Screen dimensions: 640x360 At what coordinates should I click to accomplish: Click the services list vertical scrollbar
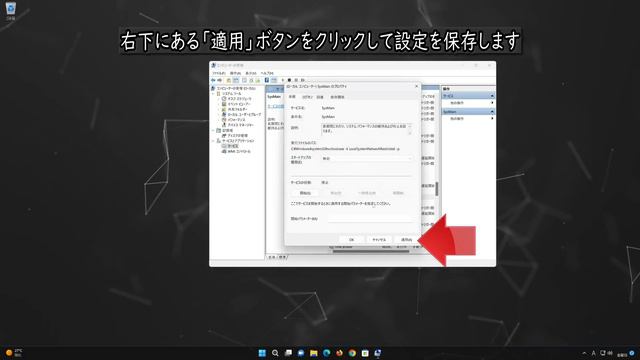pyautogui.click(x=437, y=189)
